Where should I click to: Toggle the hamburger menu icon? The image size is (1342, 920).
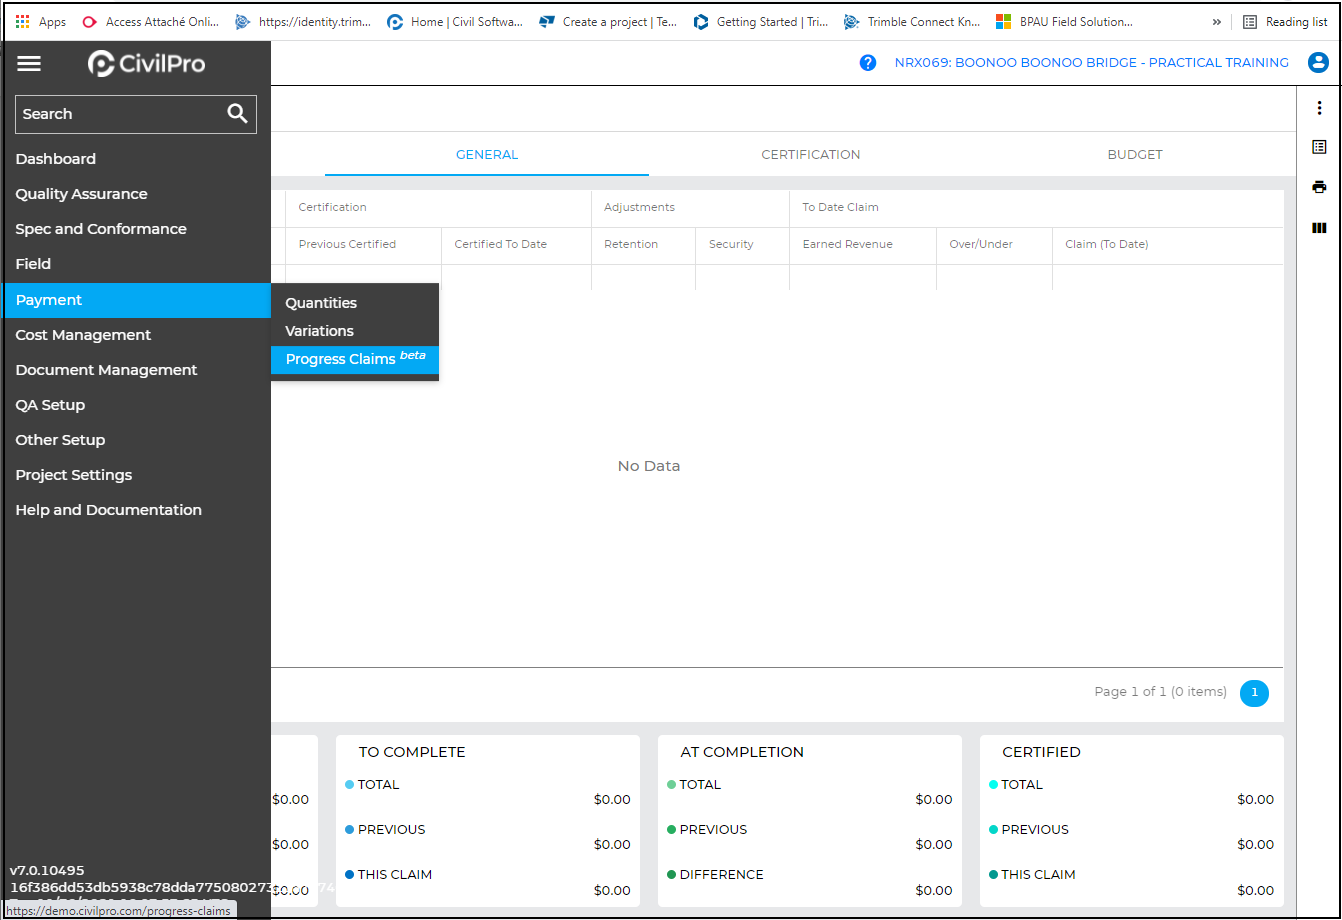click(29, 64)
